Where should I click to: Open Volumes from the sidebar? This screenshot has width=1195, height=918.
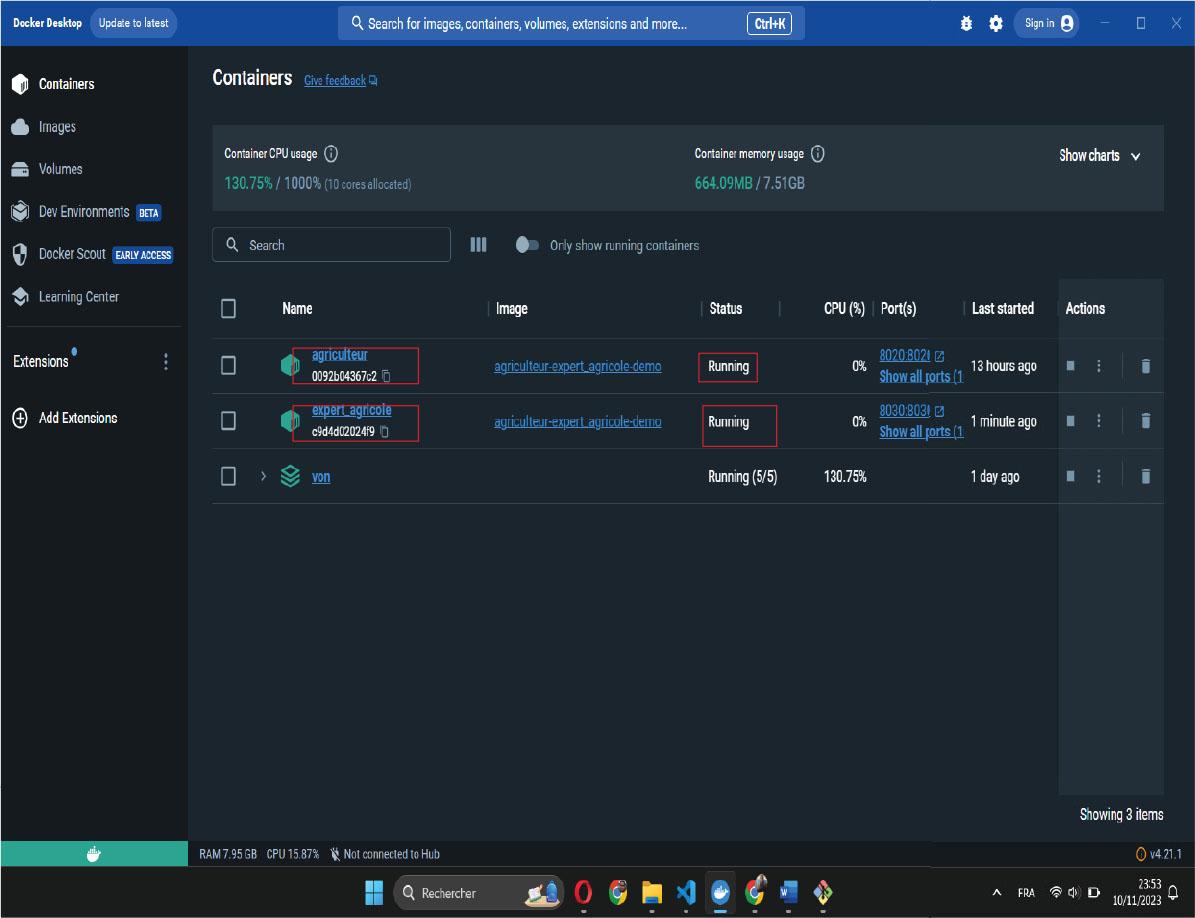(60, 169)
